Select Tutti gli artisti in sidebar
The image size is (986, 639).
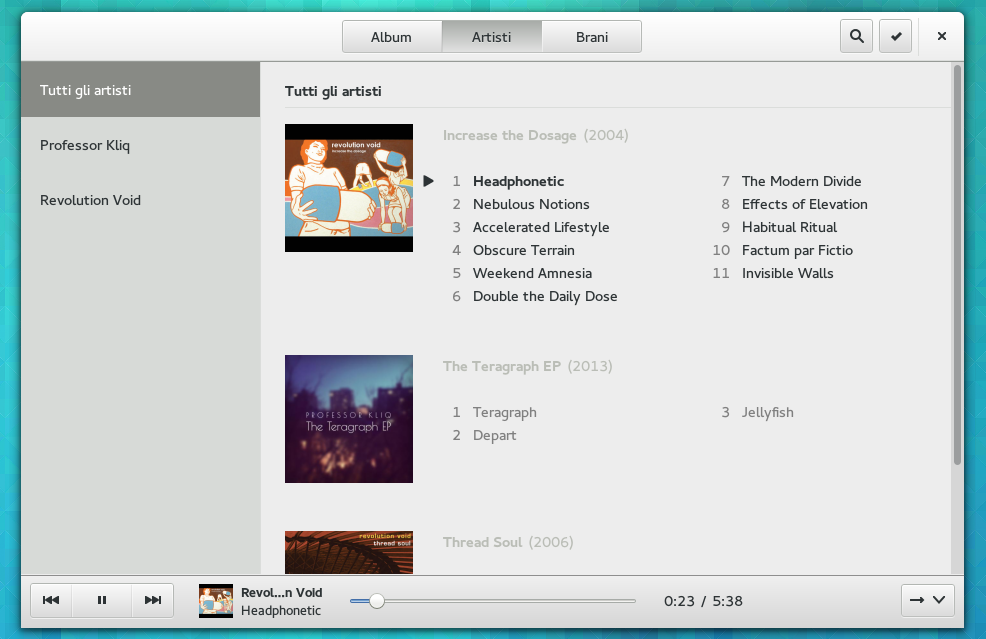pyautogui.click(x=140, y=90)
